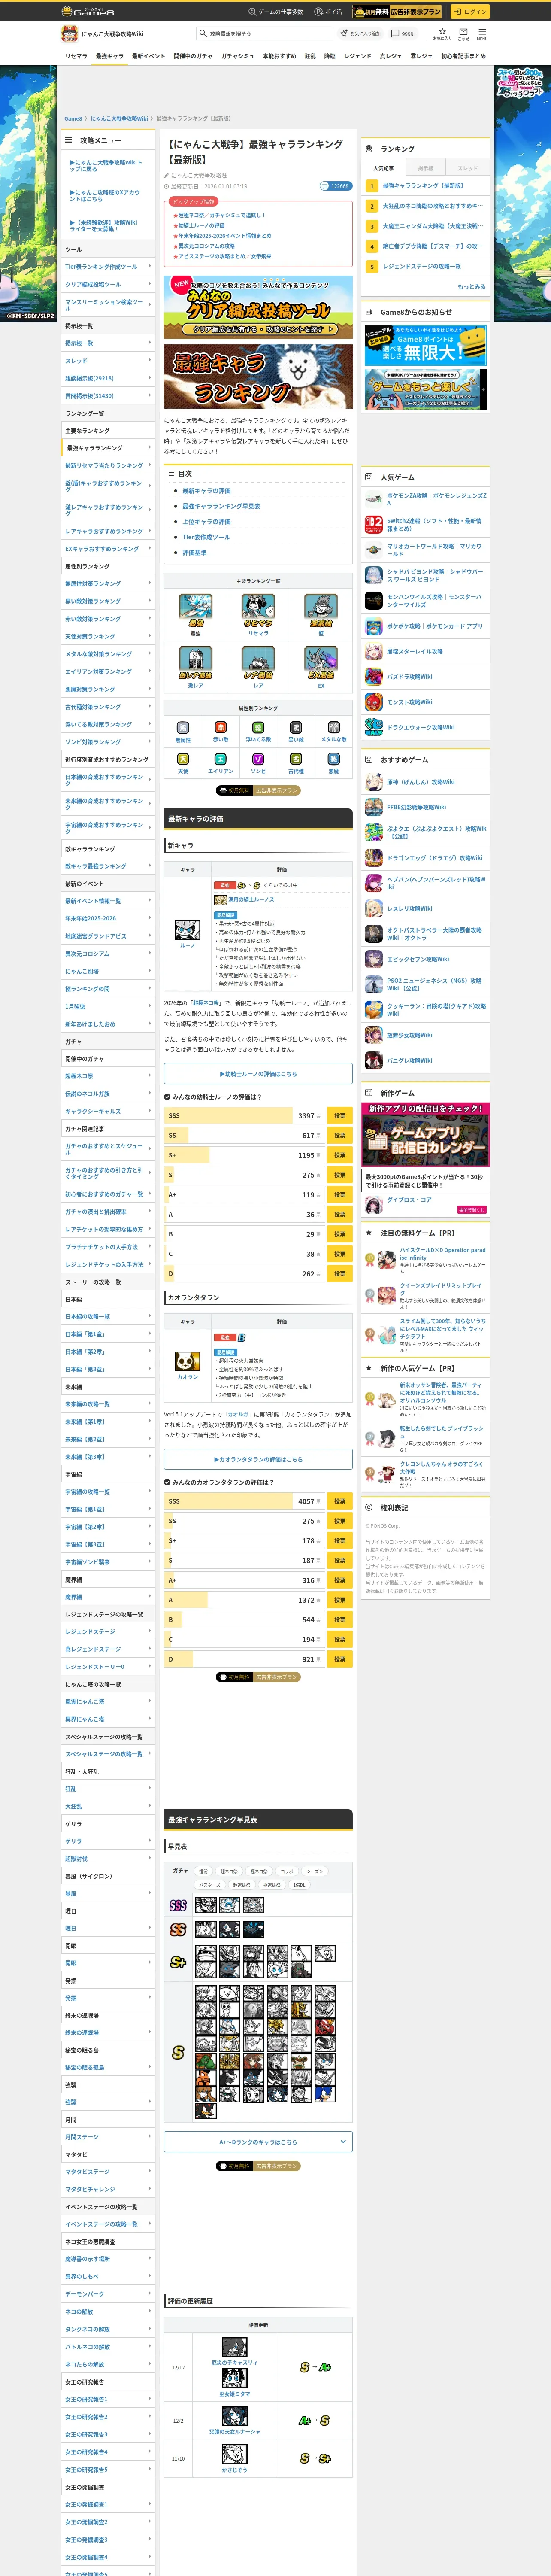Open the リセマラ navigation tab
Screen dimensions: 551x2576
[76, 56]
